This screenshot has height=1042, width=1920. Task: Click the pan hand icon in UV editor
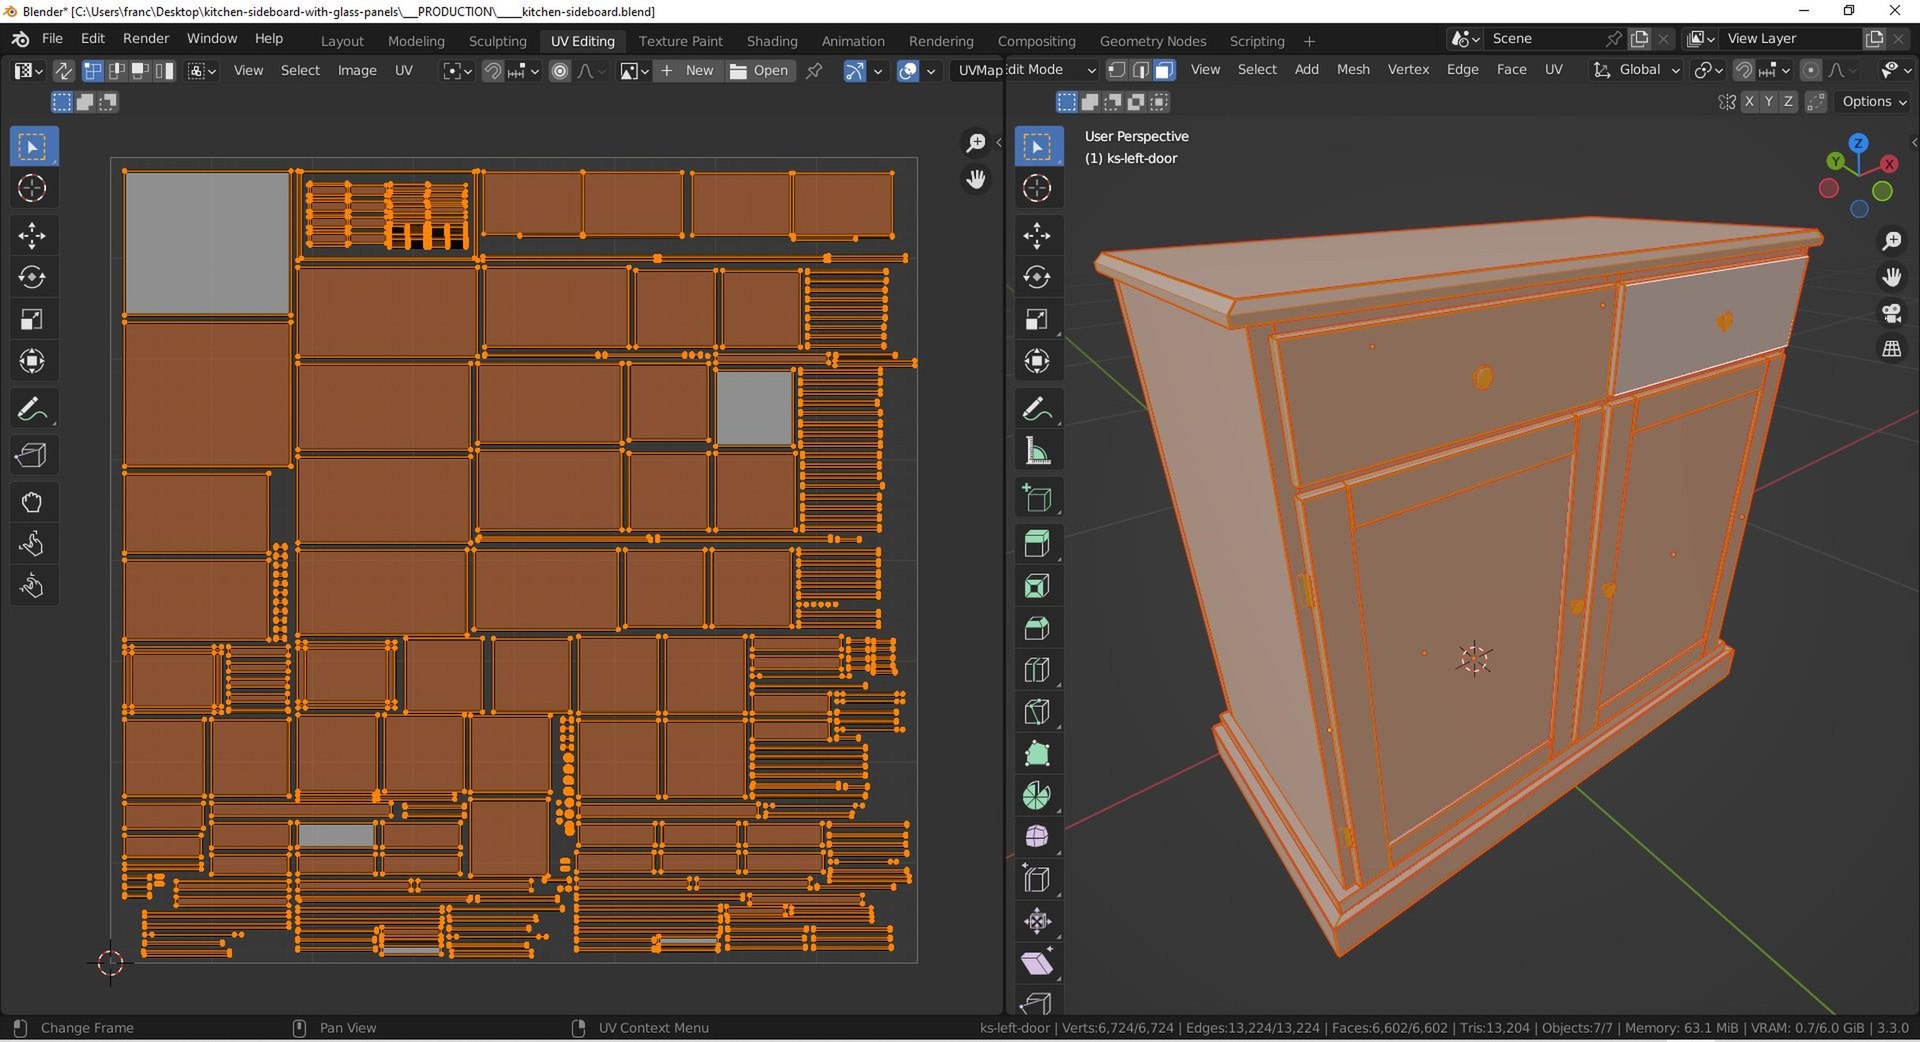tap(975, 180)
